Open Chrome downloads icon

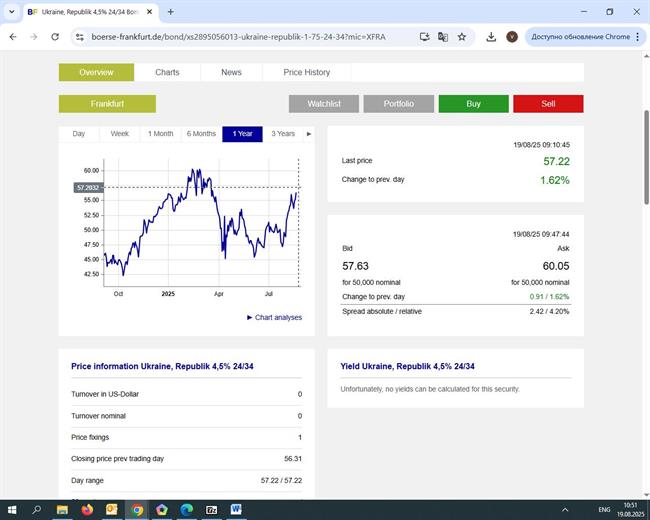[x=491, y=37]
